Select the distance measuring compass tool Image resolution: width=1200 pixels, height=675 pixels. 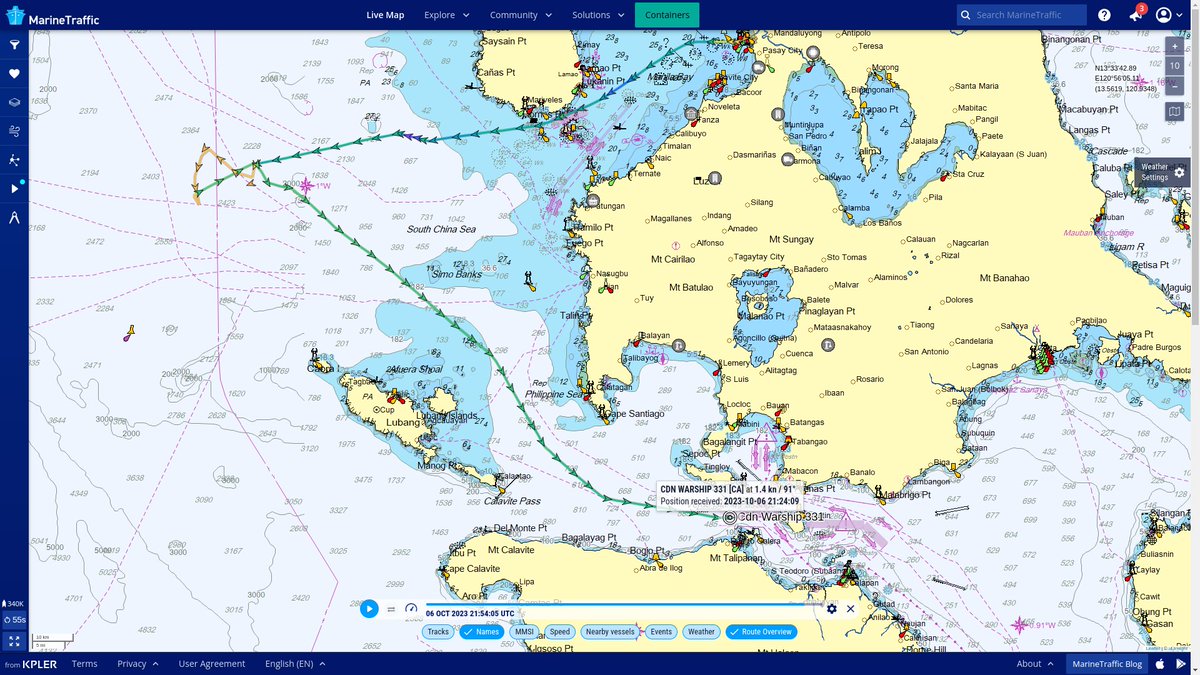(x=14, y=217)
